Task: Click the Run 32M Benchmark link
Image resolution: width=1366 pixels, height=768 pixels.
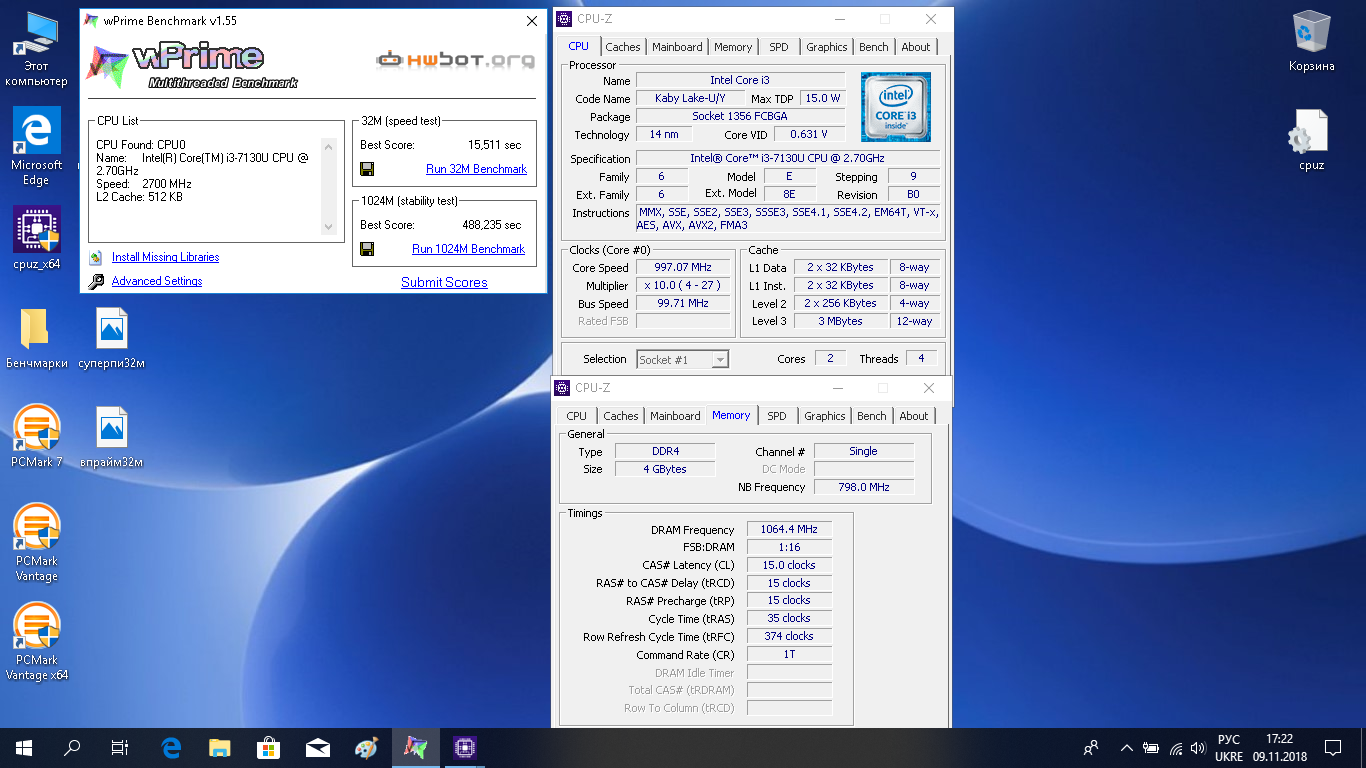Action: click(476, 169)
